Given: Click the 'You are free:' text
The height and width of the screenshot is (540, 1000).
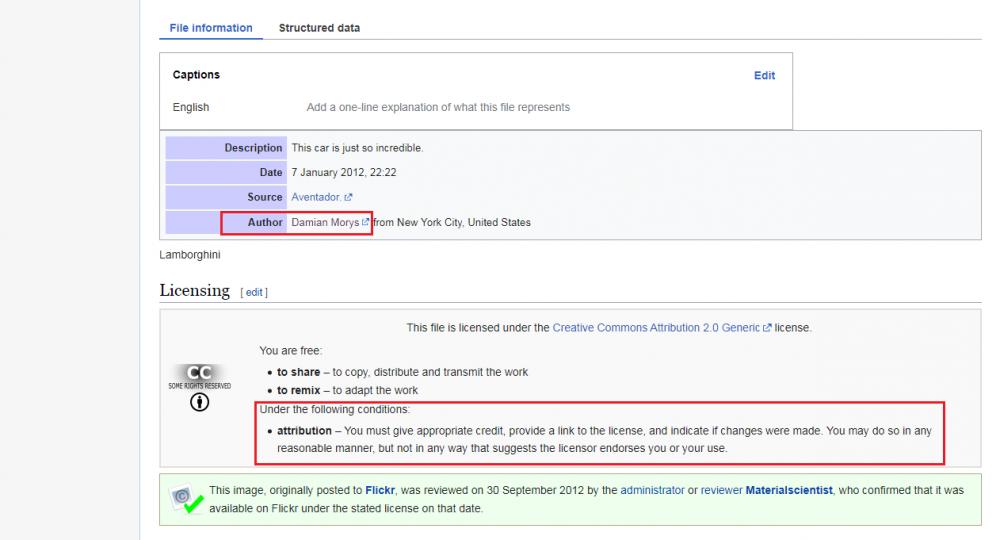Looking at the screenshot, I should click(x=291, y=351).
